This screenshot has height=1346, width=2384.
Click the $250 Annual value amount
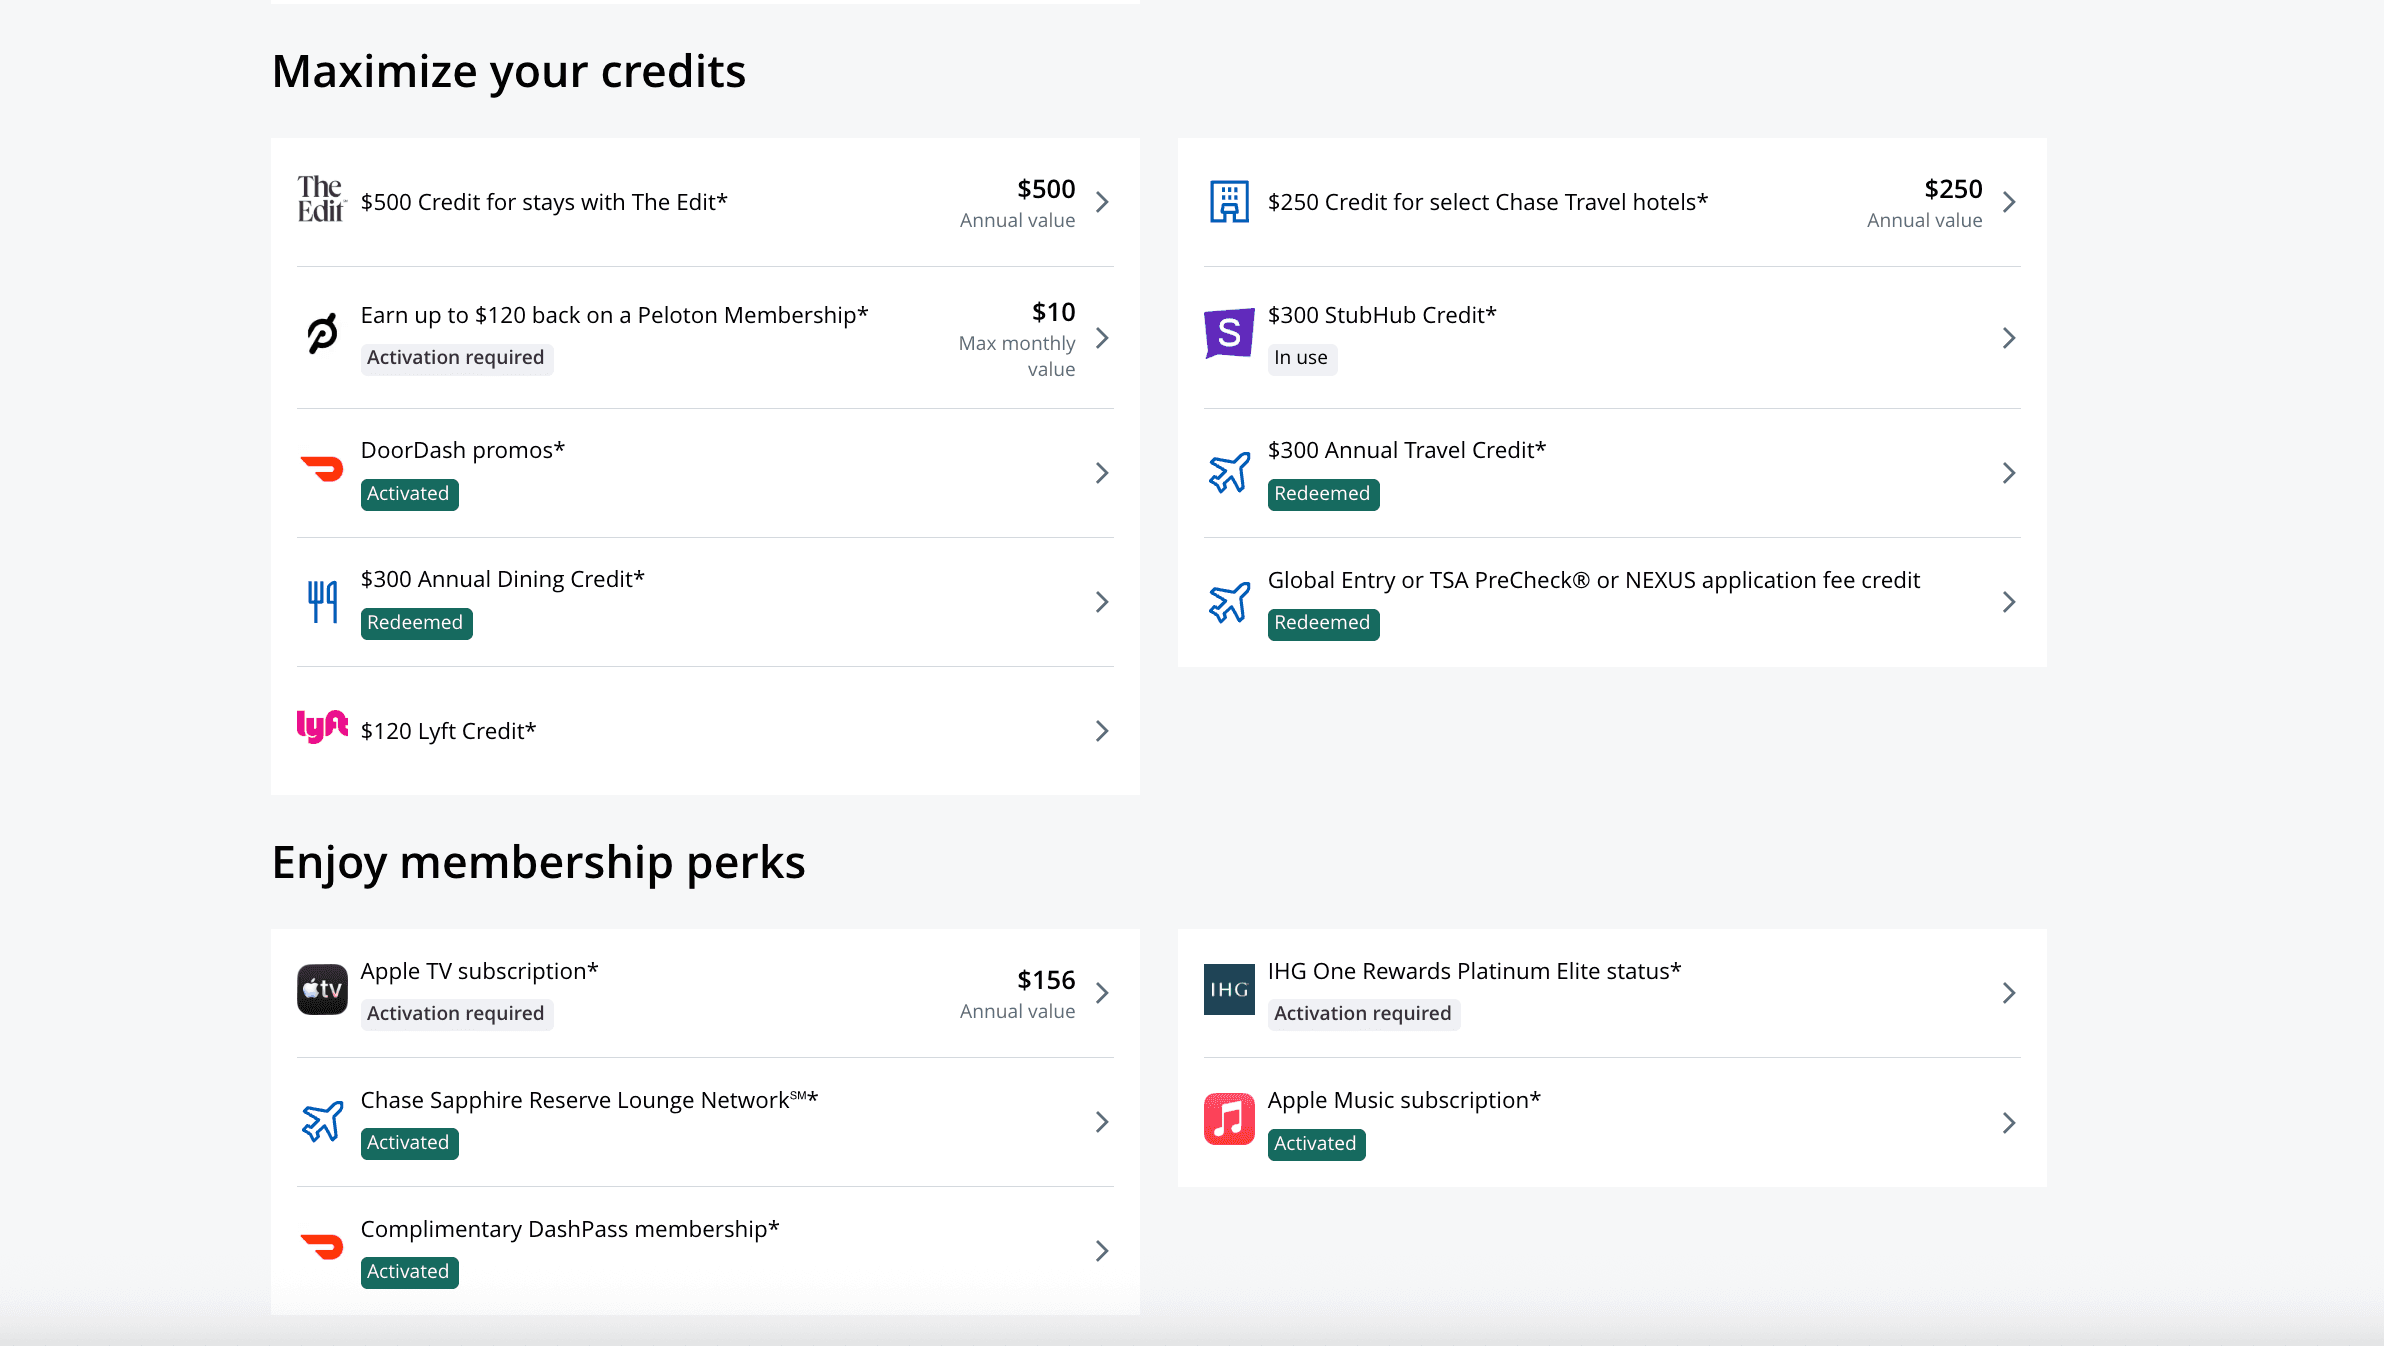tap(1953, 189)
